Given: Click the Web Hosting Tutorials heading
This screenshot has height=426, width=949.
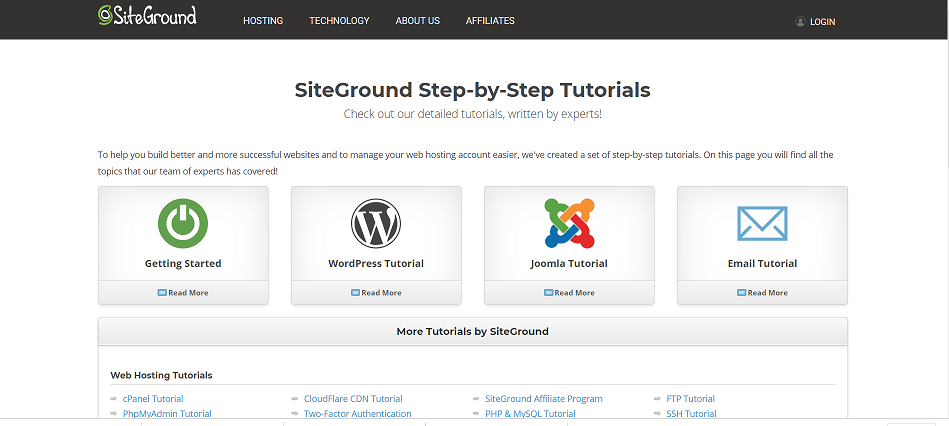Looking at the screenshot, I should tap(162, 375).
